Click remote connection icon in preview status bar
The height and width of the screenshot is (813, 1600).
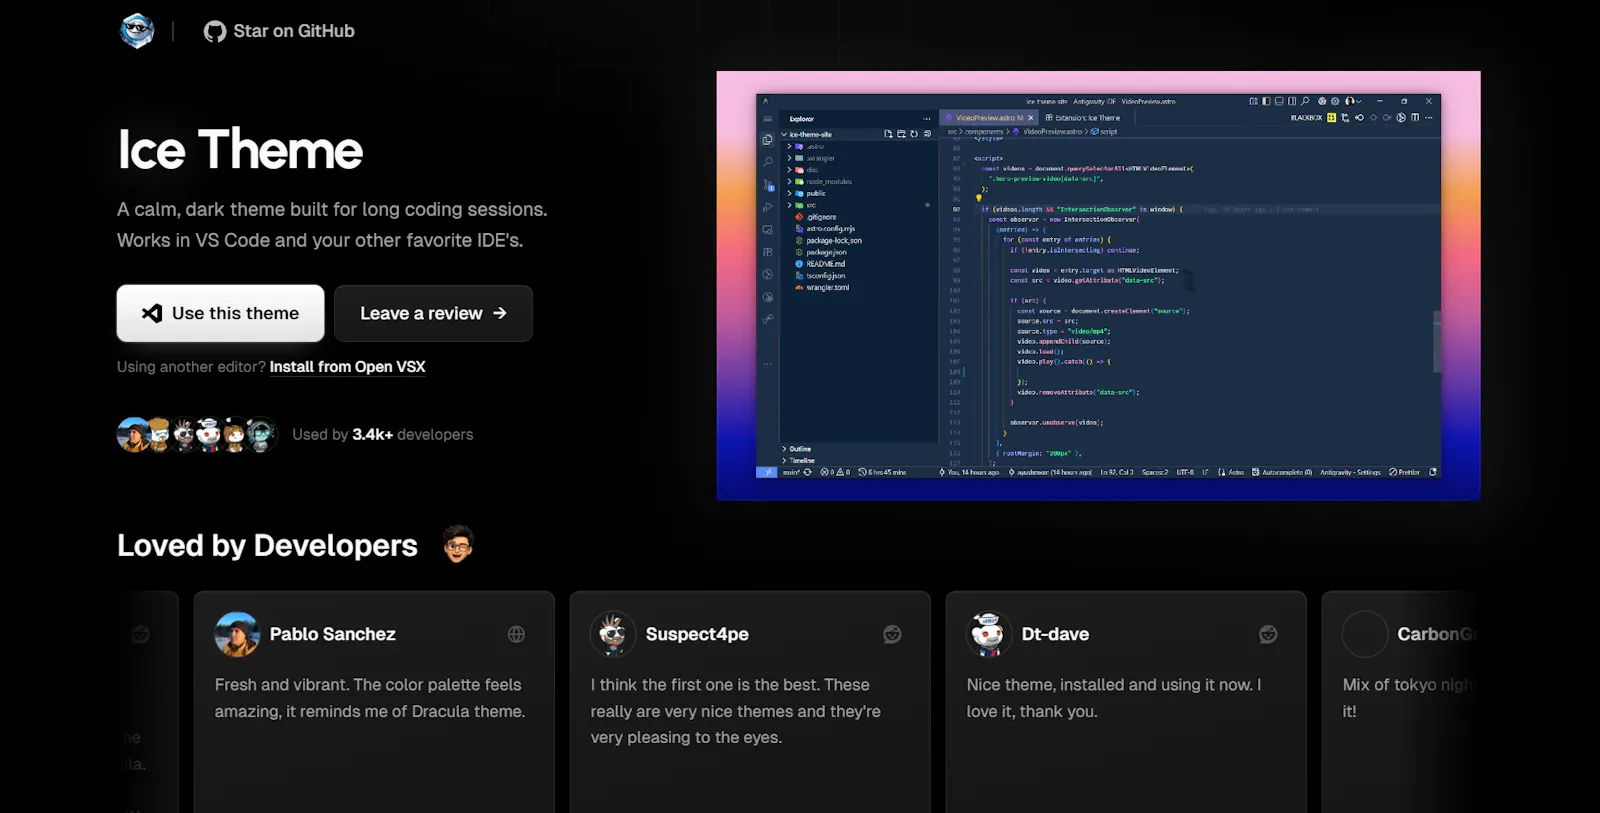(767, 472)
